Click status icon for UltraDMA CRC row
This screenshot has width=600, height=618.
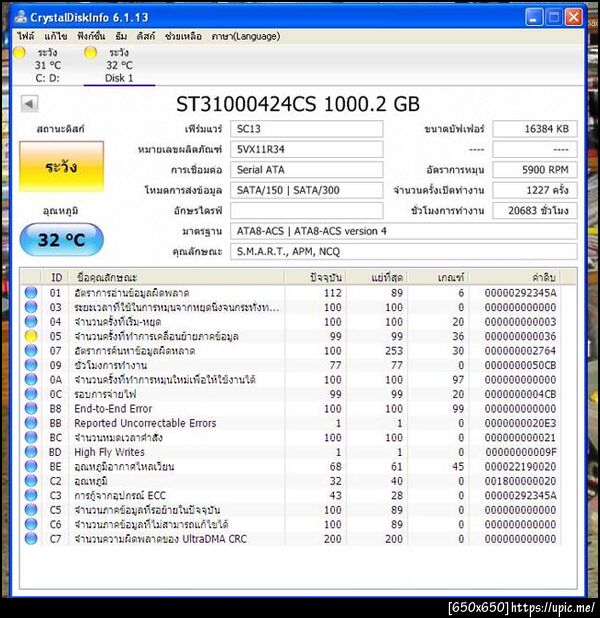[31, 538]
